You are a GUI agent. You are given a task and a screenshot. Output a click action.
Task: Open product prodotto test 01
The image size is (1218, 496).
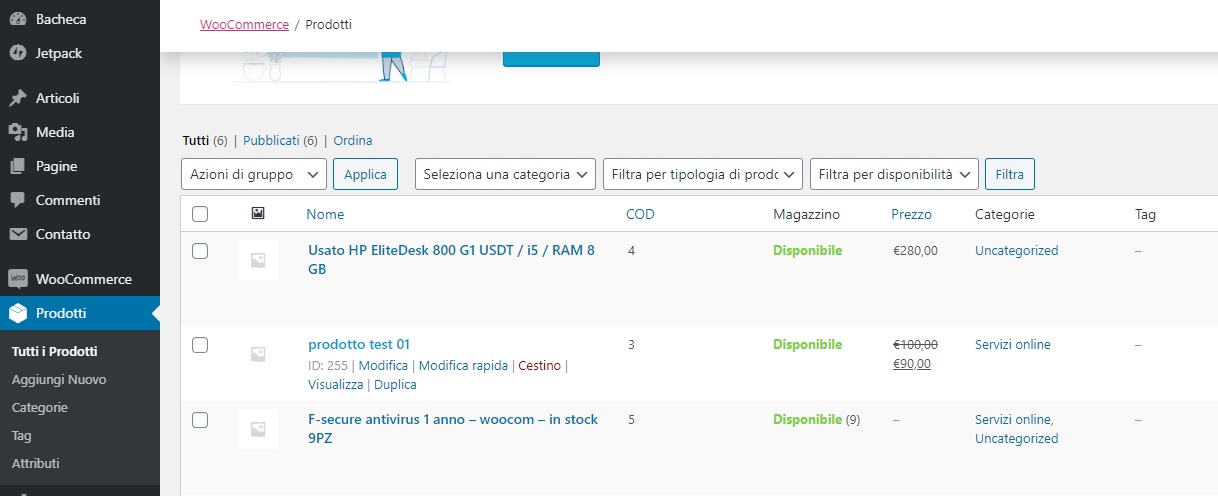tap(359, 344)
